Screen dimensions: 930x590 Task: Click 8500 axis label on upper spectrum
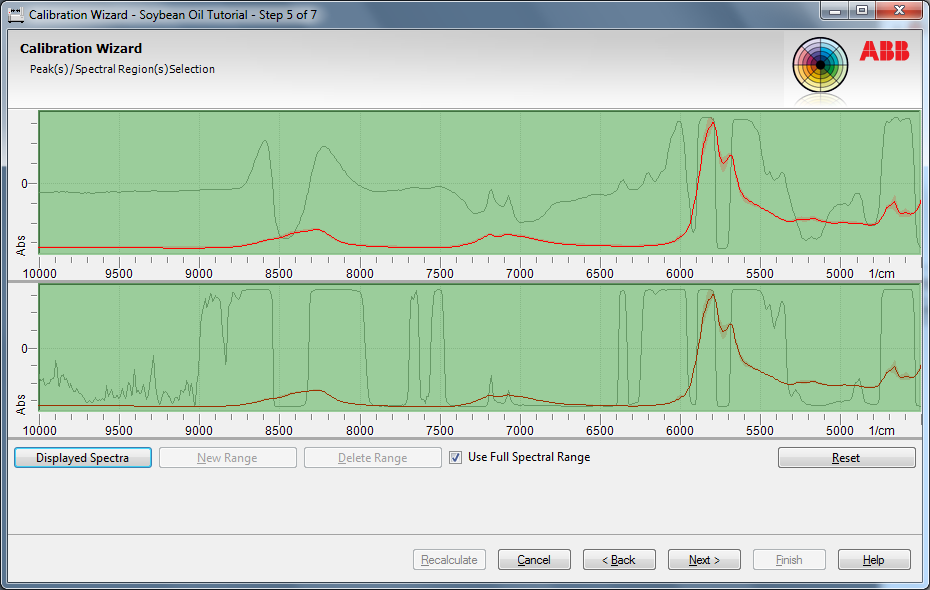click(279, 274)
